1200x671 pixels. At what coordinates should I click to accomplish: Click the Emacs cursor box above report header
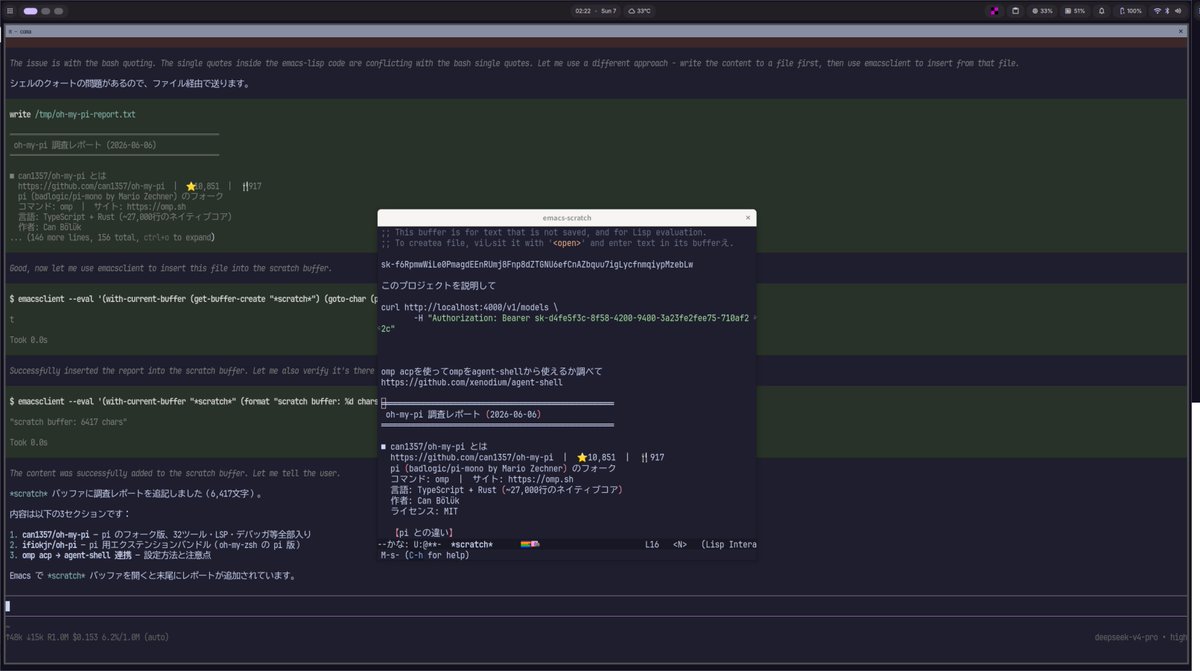click(x=384, y=403)
